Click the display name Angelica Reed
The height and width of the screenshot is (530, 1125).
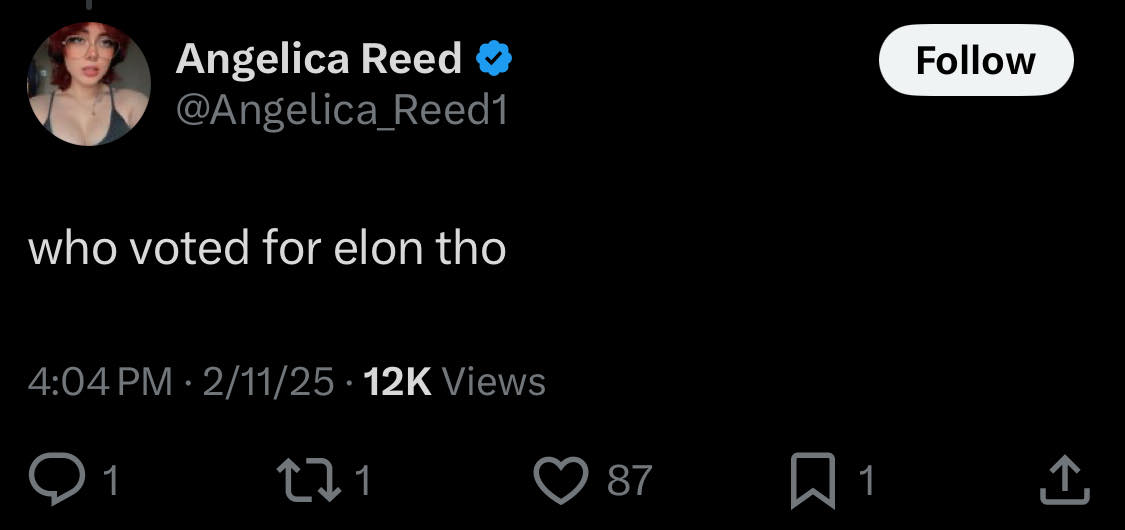(x=318, y=60)
